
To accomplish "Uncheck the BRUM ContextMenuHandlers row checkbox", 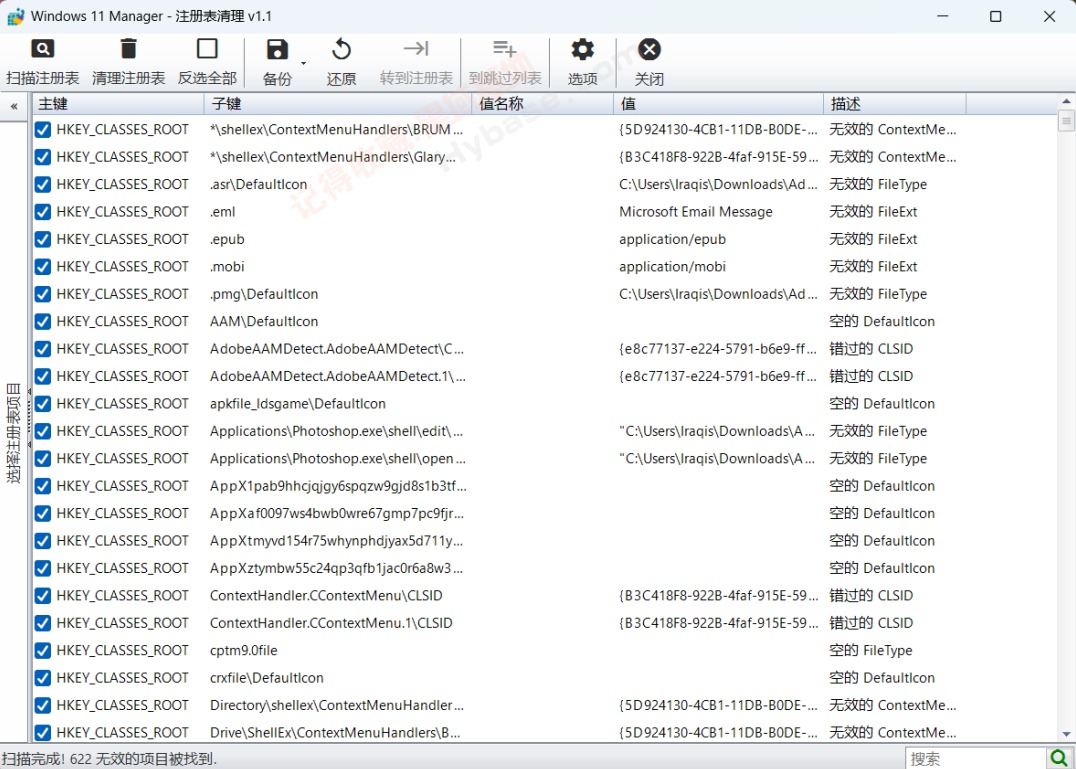I will pos(43,130).
